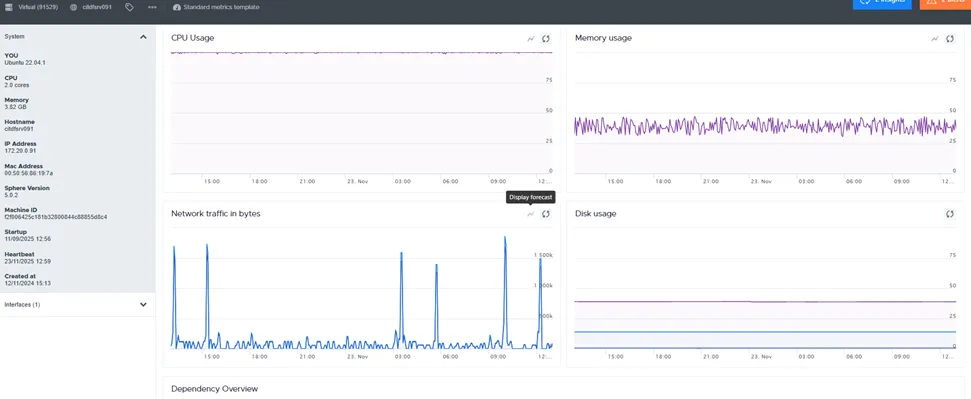971x399 pixels.
Task: Click the System panel heading
Action: (x=14, y=37)
